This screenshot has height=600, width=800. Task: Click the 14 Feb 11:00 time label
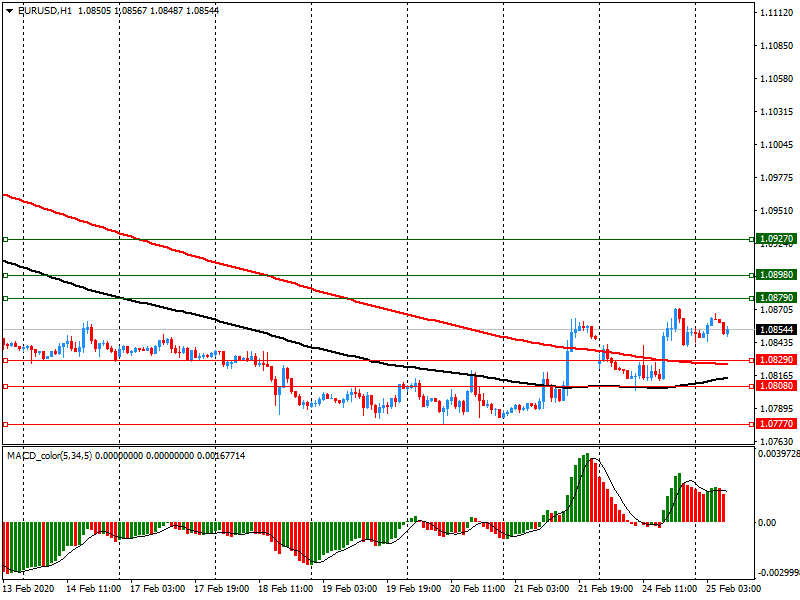pos(93,589)
